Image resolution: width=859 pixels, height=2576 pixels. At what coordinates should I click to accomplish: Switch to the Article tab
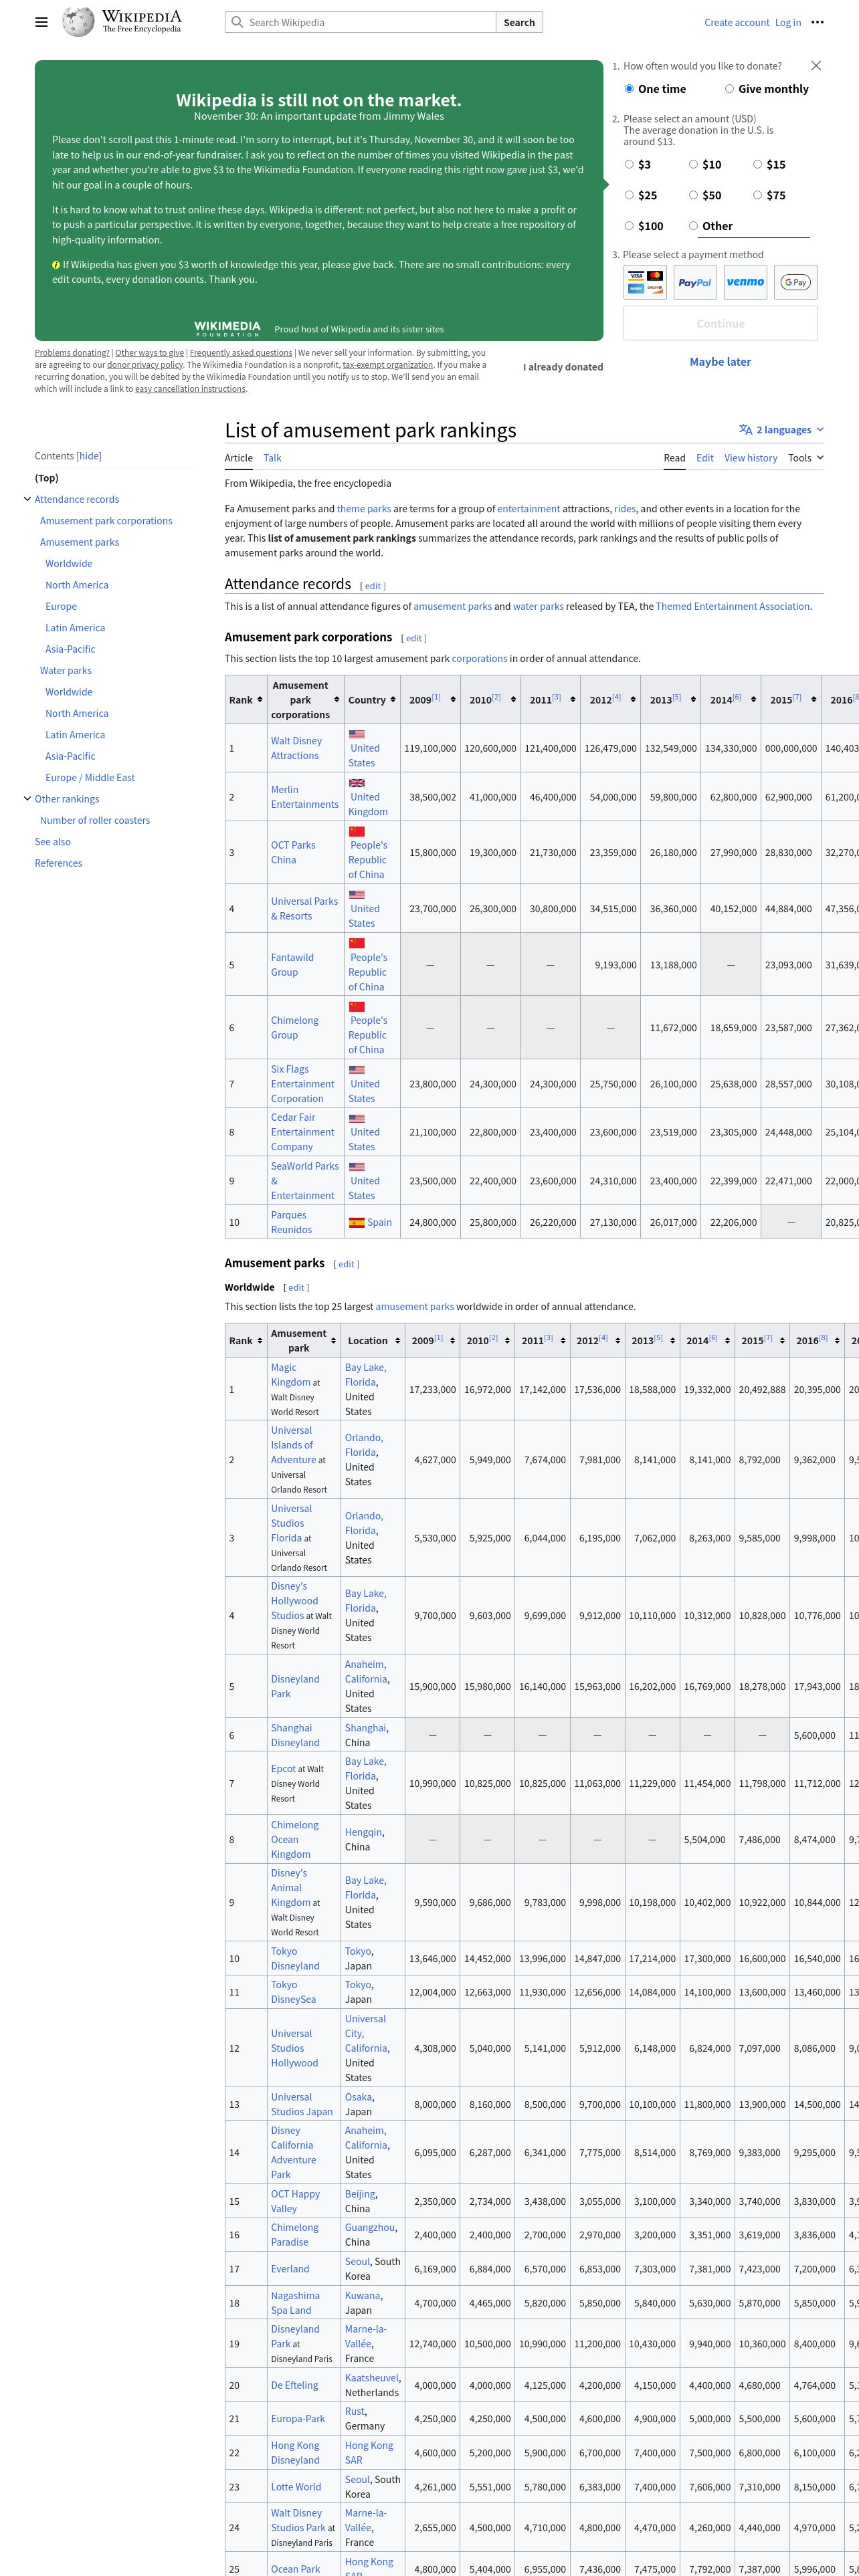[238, 458]
